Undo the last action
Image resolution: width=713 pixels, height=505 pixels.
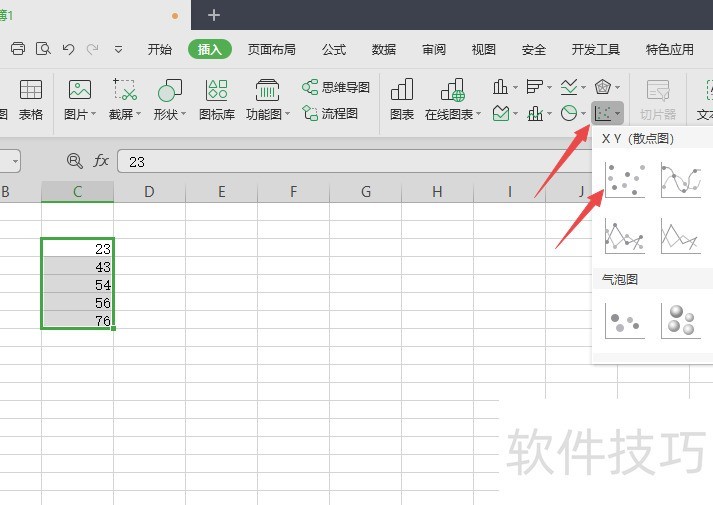68,49
